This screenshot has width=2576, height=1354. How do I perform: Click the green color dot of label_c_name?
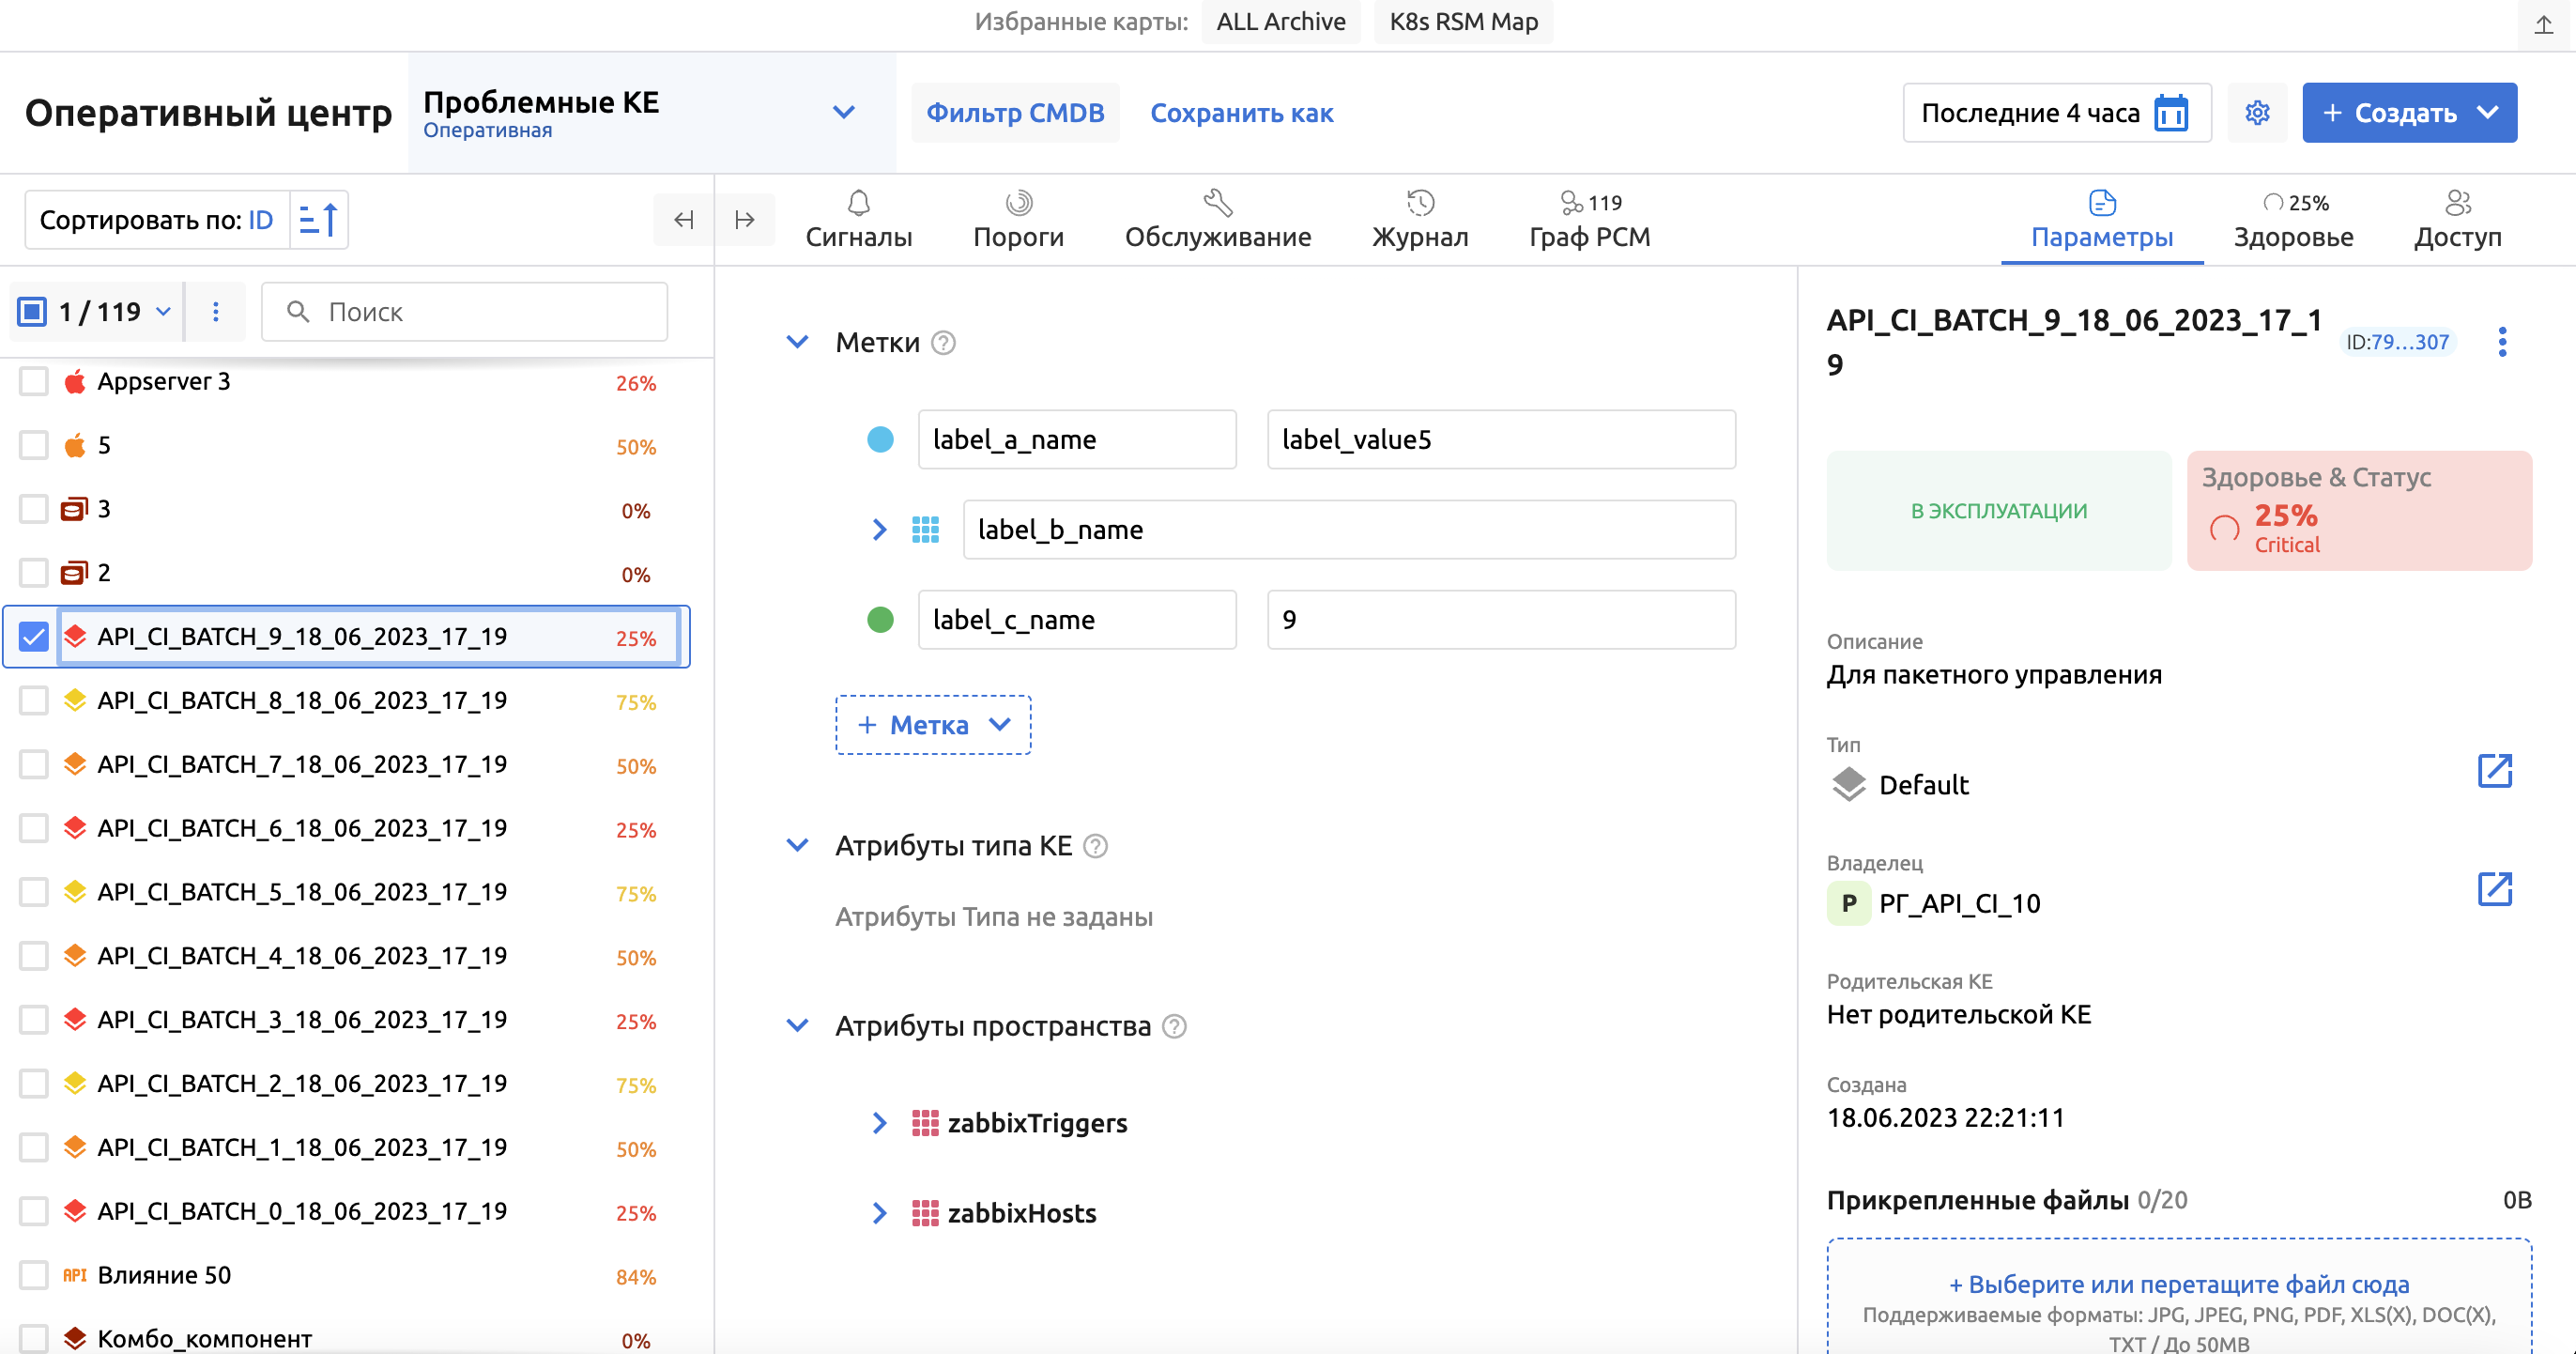tap(880, 619)
